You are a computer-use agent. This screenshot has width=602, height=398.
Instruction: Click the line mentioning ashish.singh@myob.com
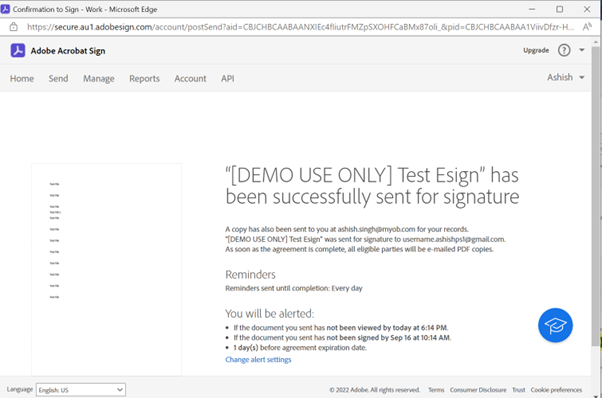[347, 229]
